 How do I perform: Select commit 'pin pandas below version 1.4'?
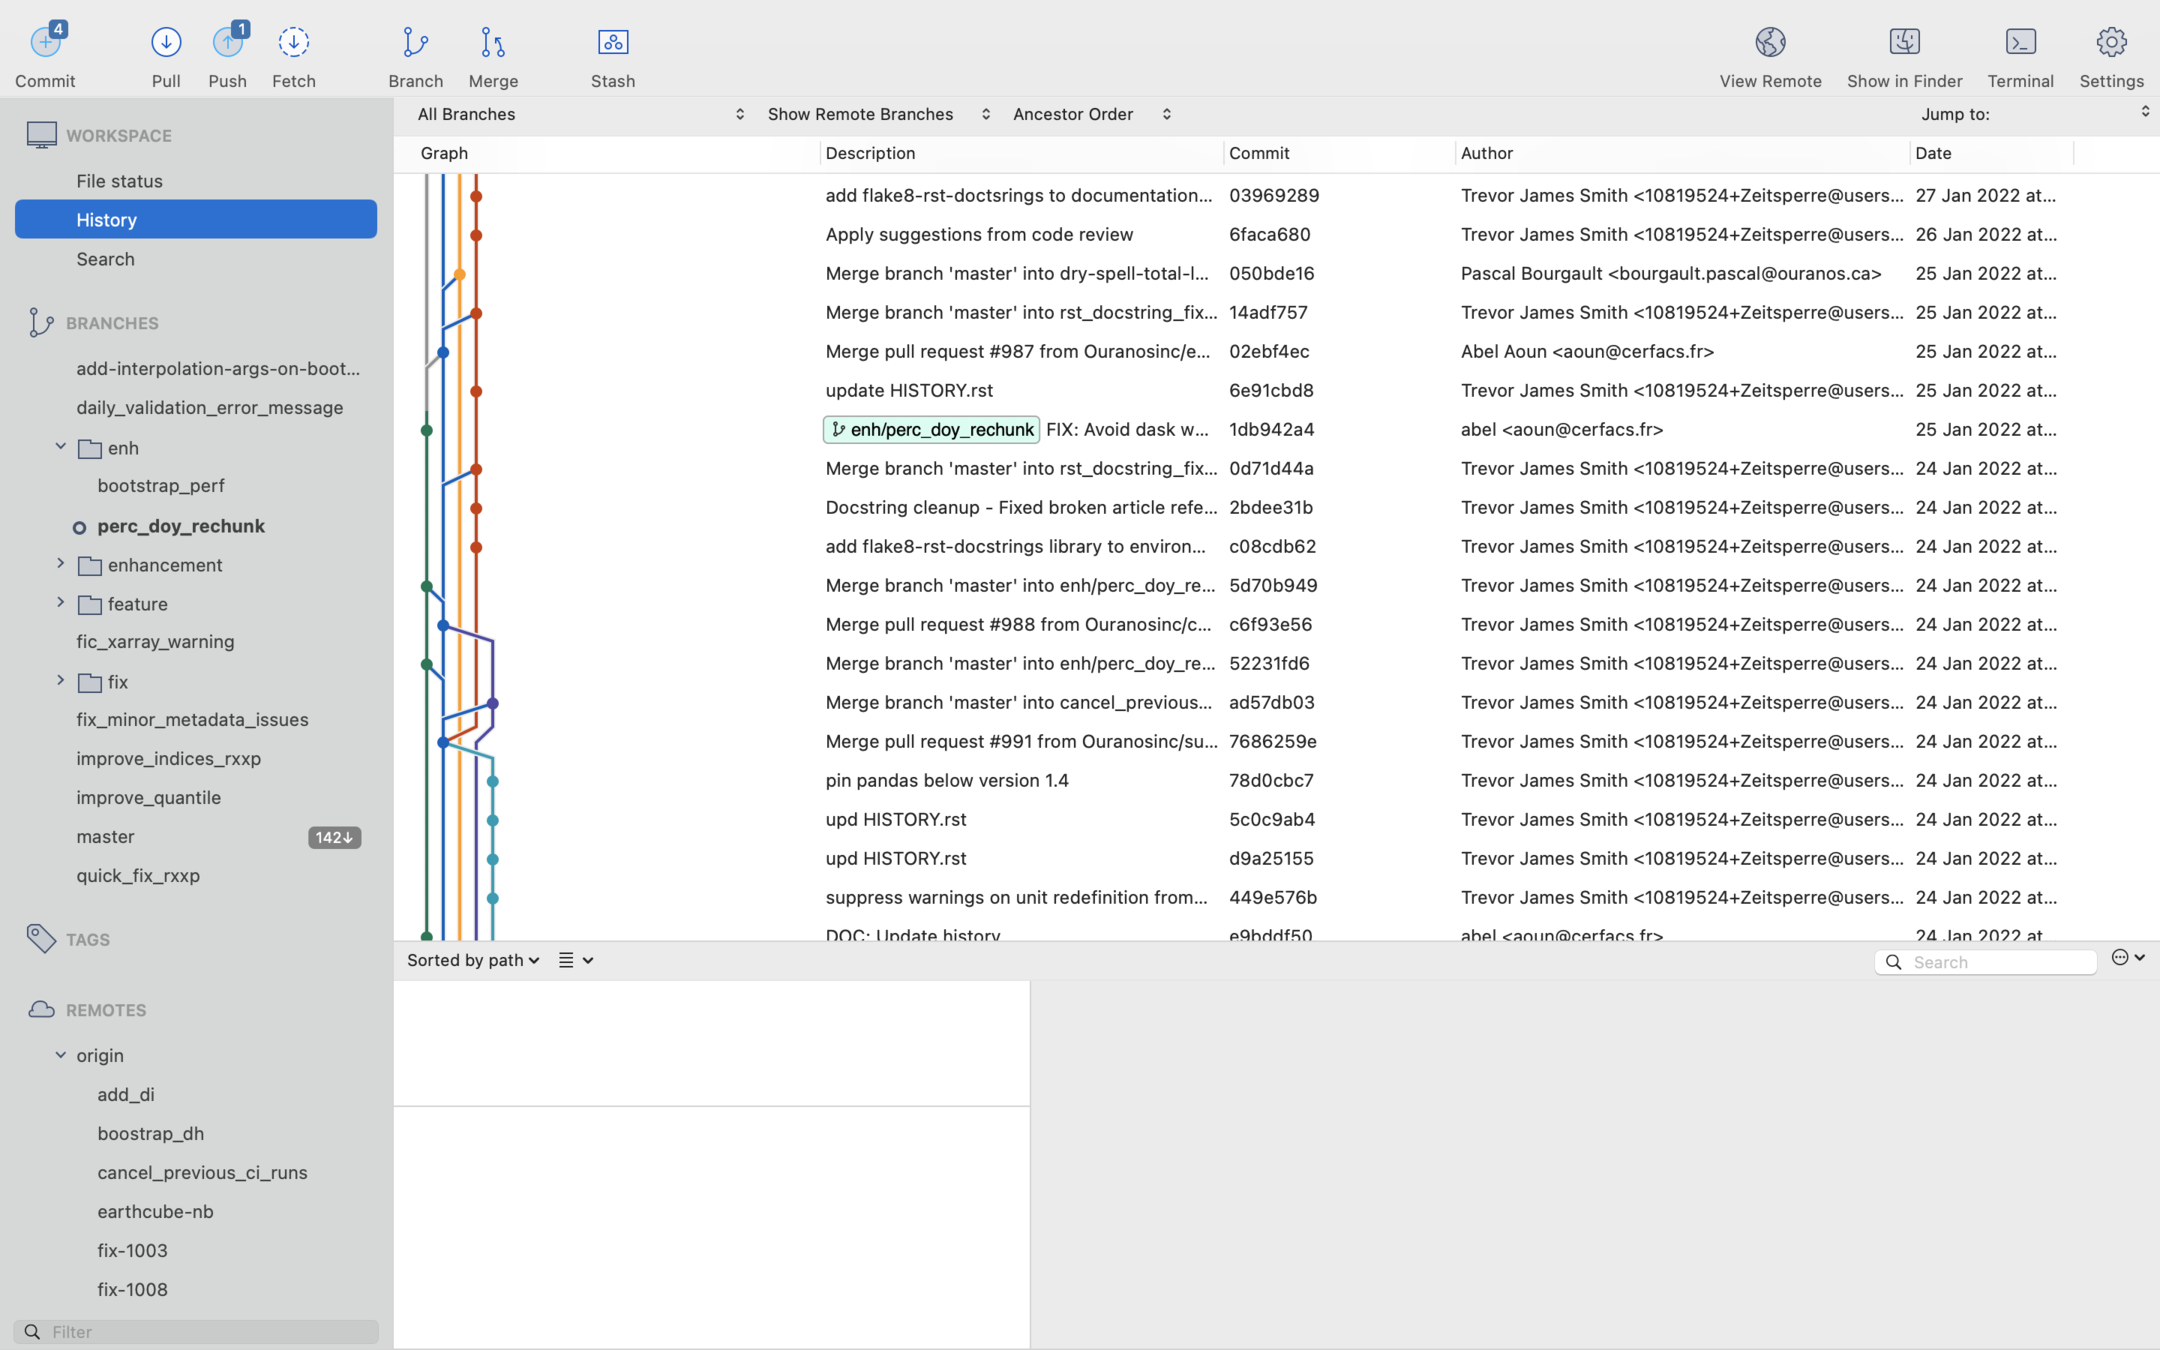946,780
